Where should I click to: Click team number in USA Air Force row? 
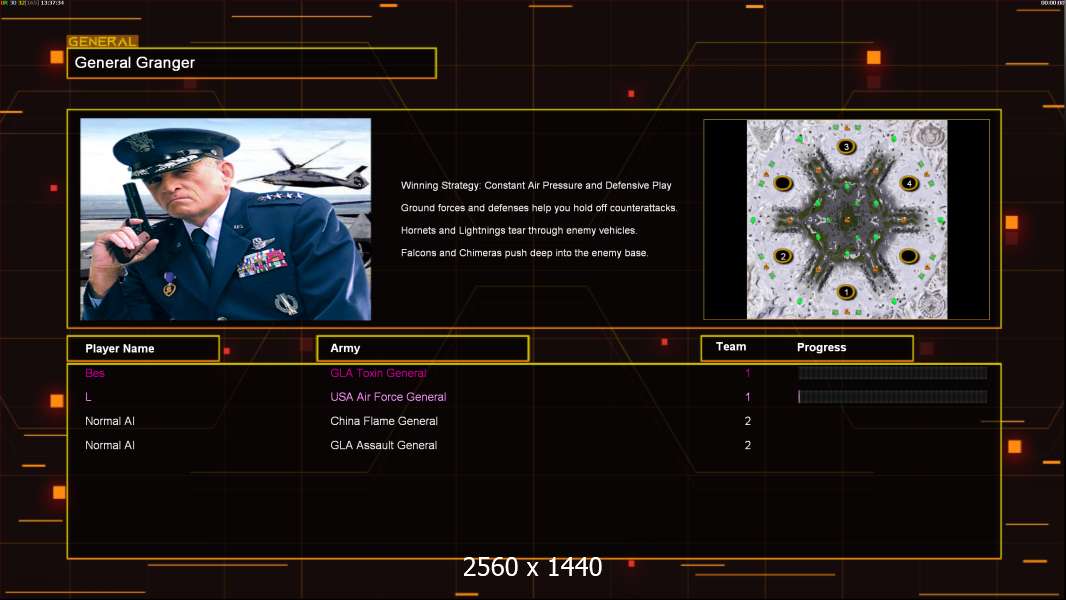point(748,397)
